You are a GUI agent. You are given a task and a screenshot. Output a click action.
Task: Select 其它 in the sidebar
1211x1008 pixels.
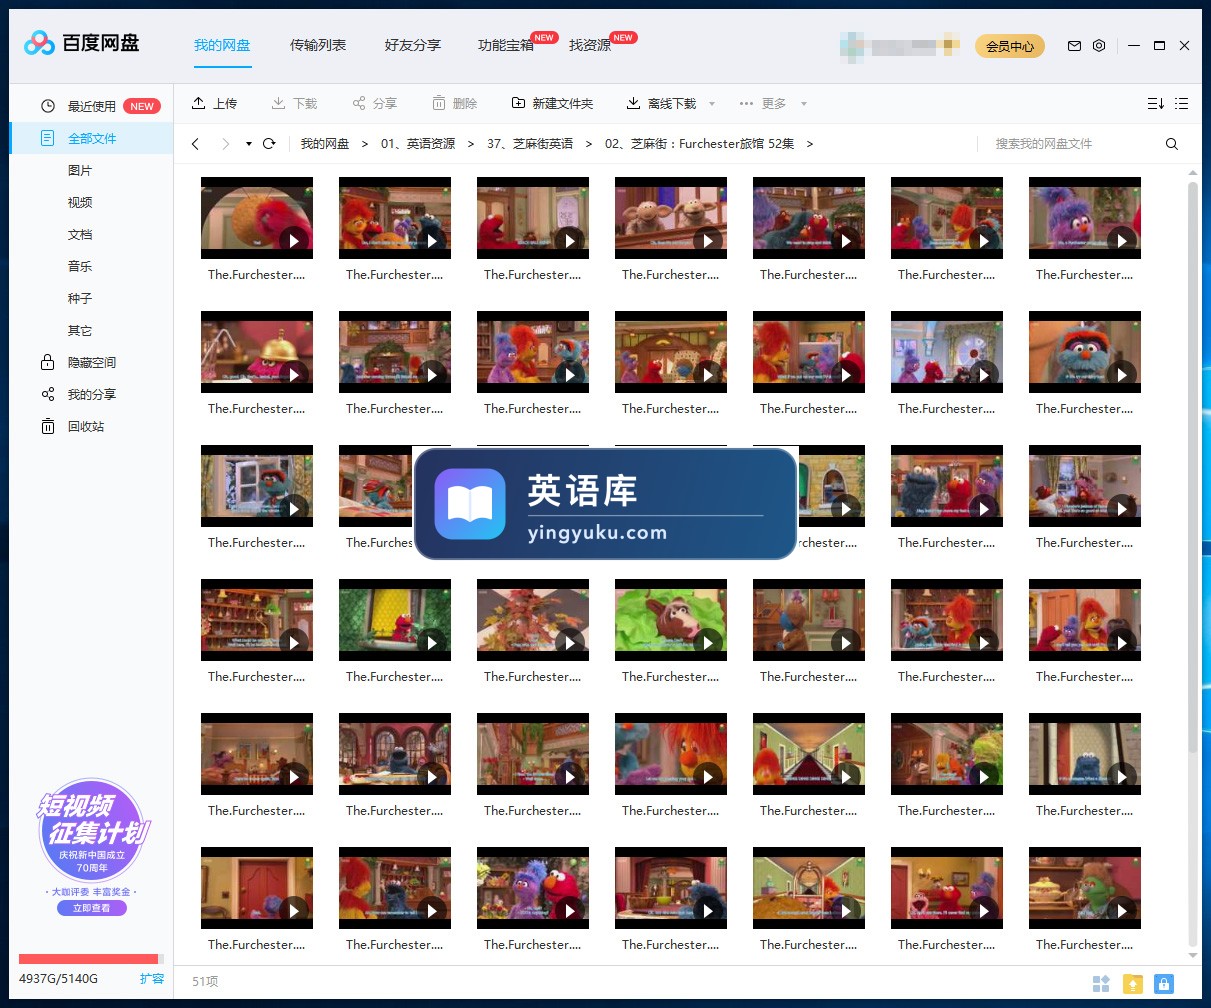click(x=80, y=330)
